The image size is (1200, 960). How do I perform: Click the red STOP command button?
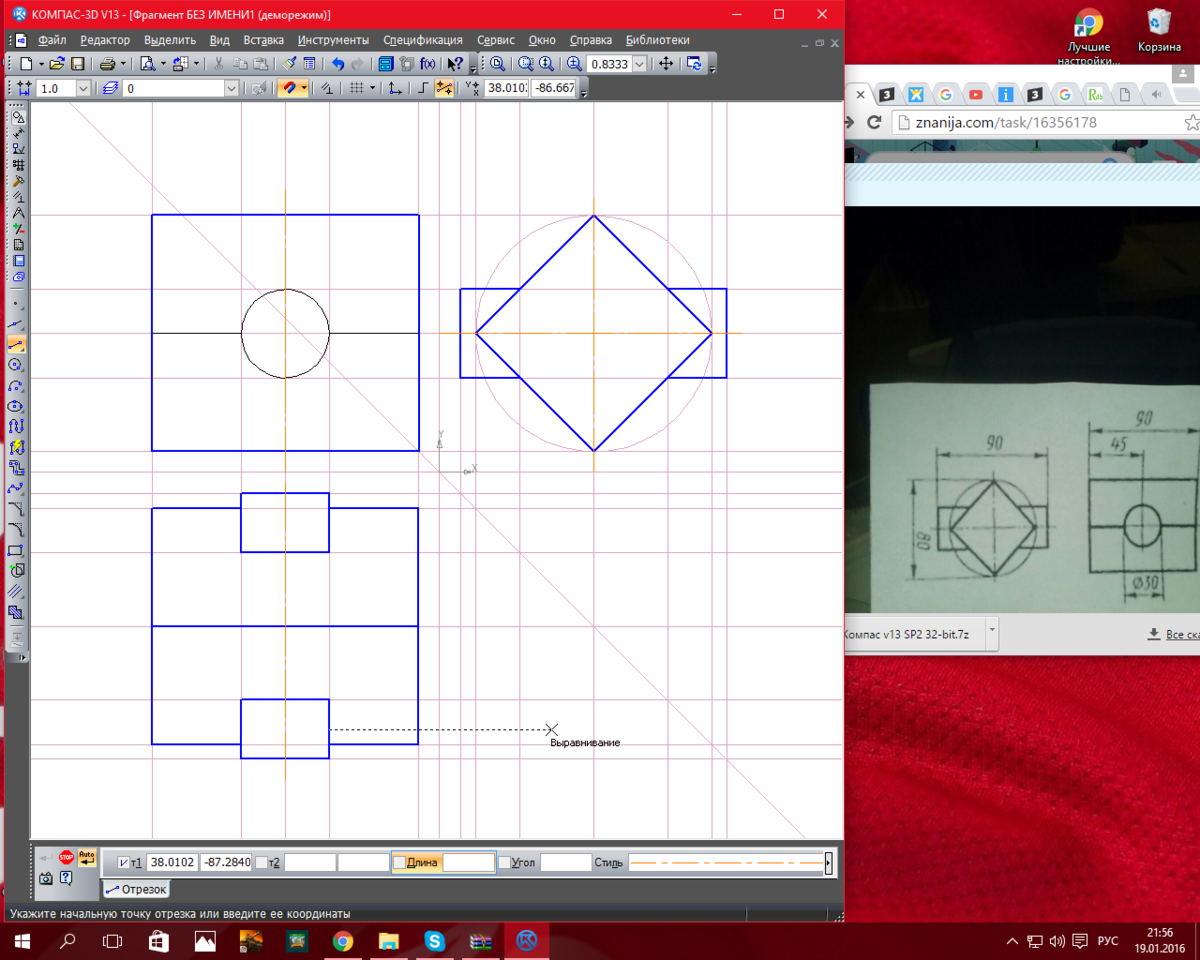click(66, 857)
